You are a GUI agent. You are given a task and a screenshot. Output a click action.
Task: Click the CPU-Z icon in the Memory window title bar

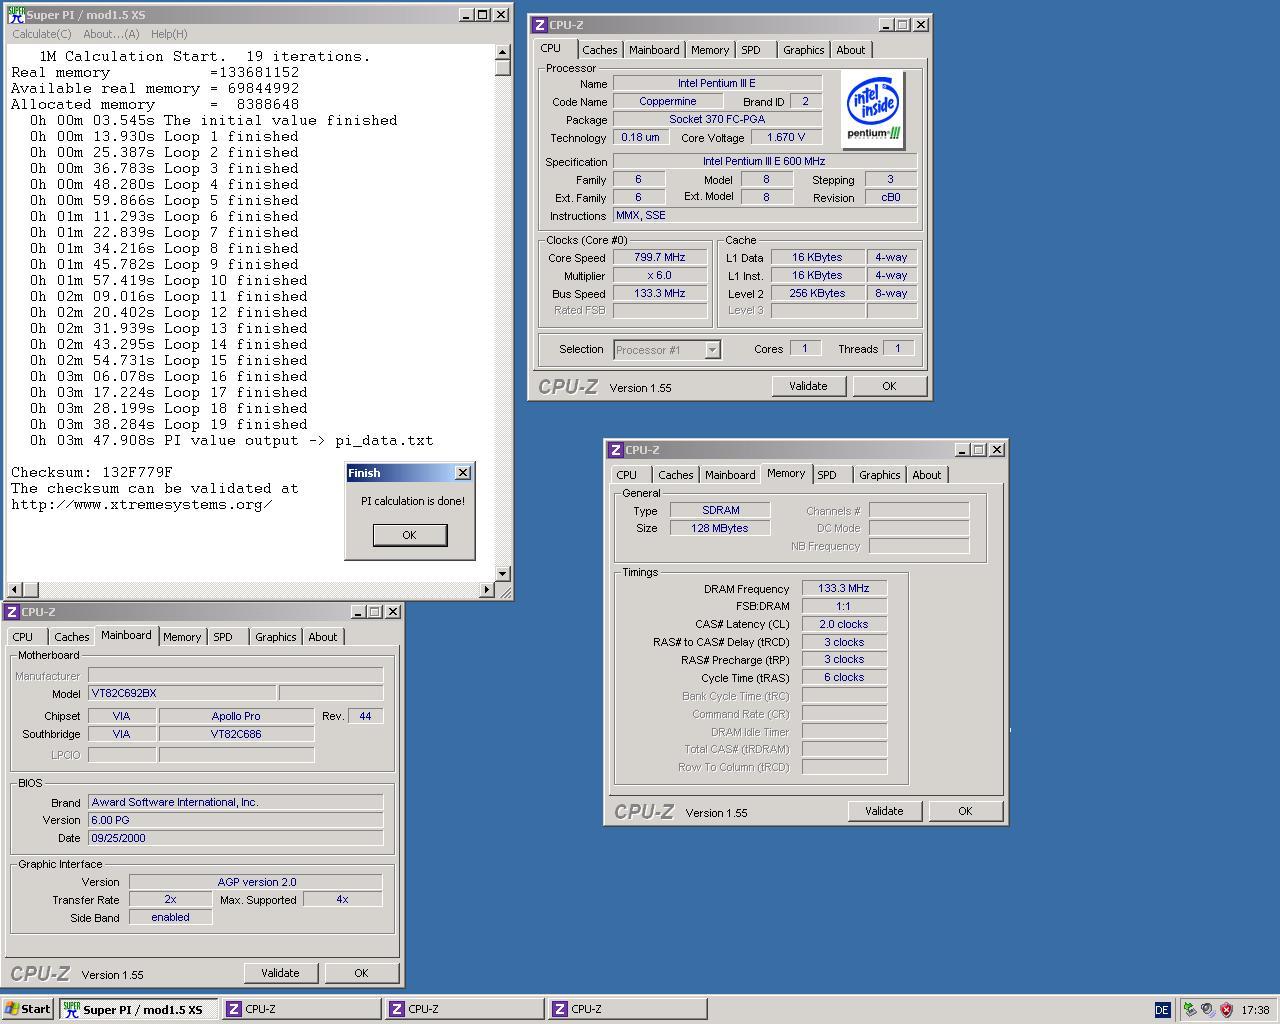[616, 450]
